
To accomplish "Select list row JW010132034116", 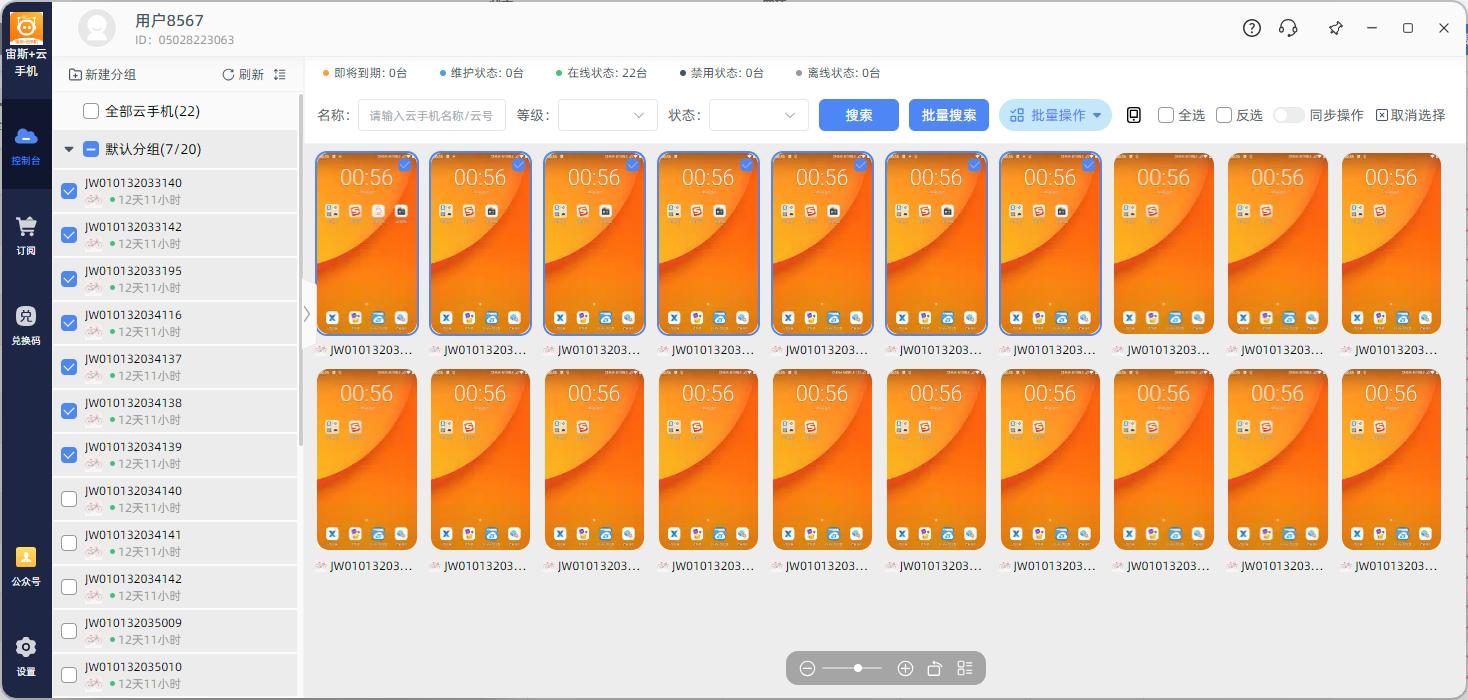I will click(175, 323).
